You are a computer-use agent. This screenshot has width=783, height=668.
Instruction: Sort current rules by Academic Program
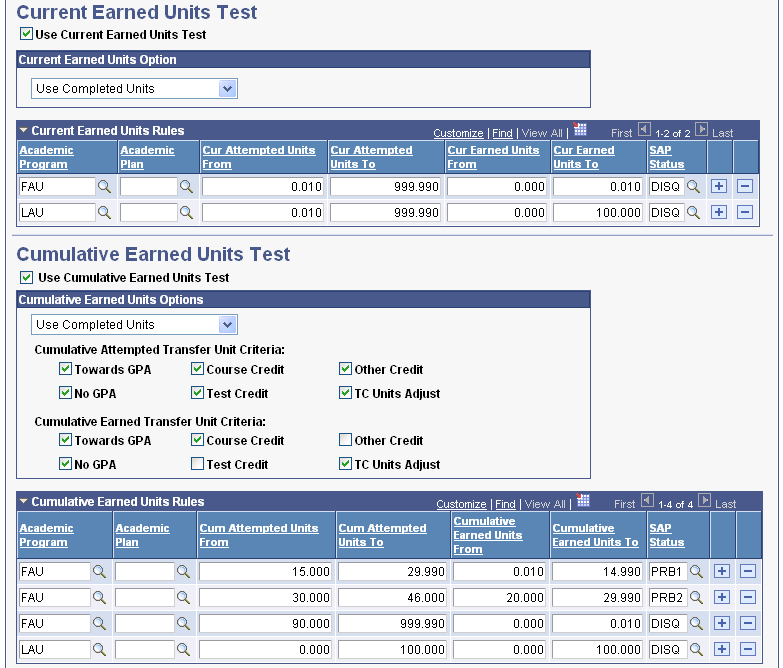coord(46,157)
